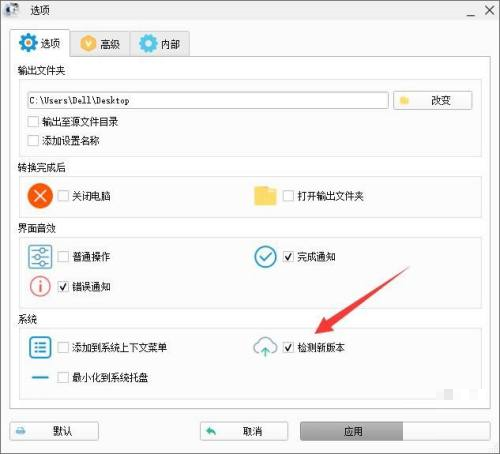Click the list icon beside 添加到系统上下文菜单
Image resolution: width=500 pixels, height=454 pixels.
point(40,347)
